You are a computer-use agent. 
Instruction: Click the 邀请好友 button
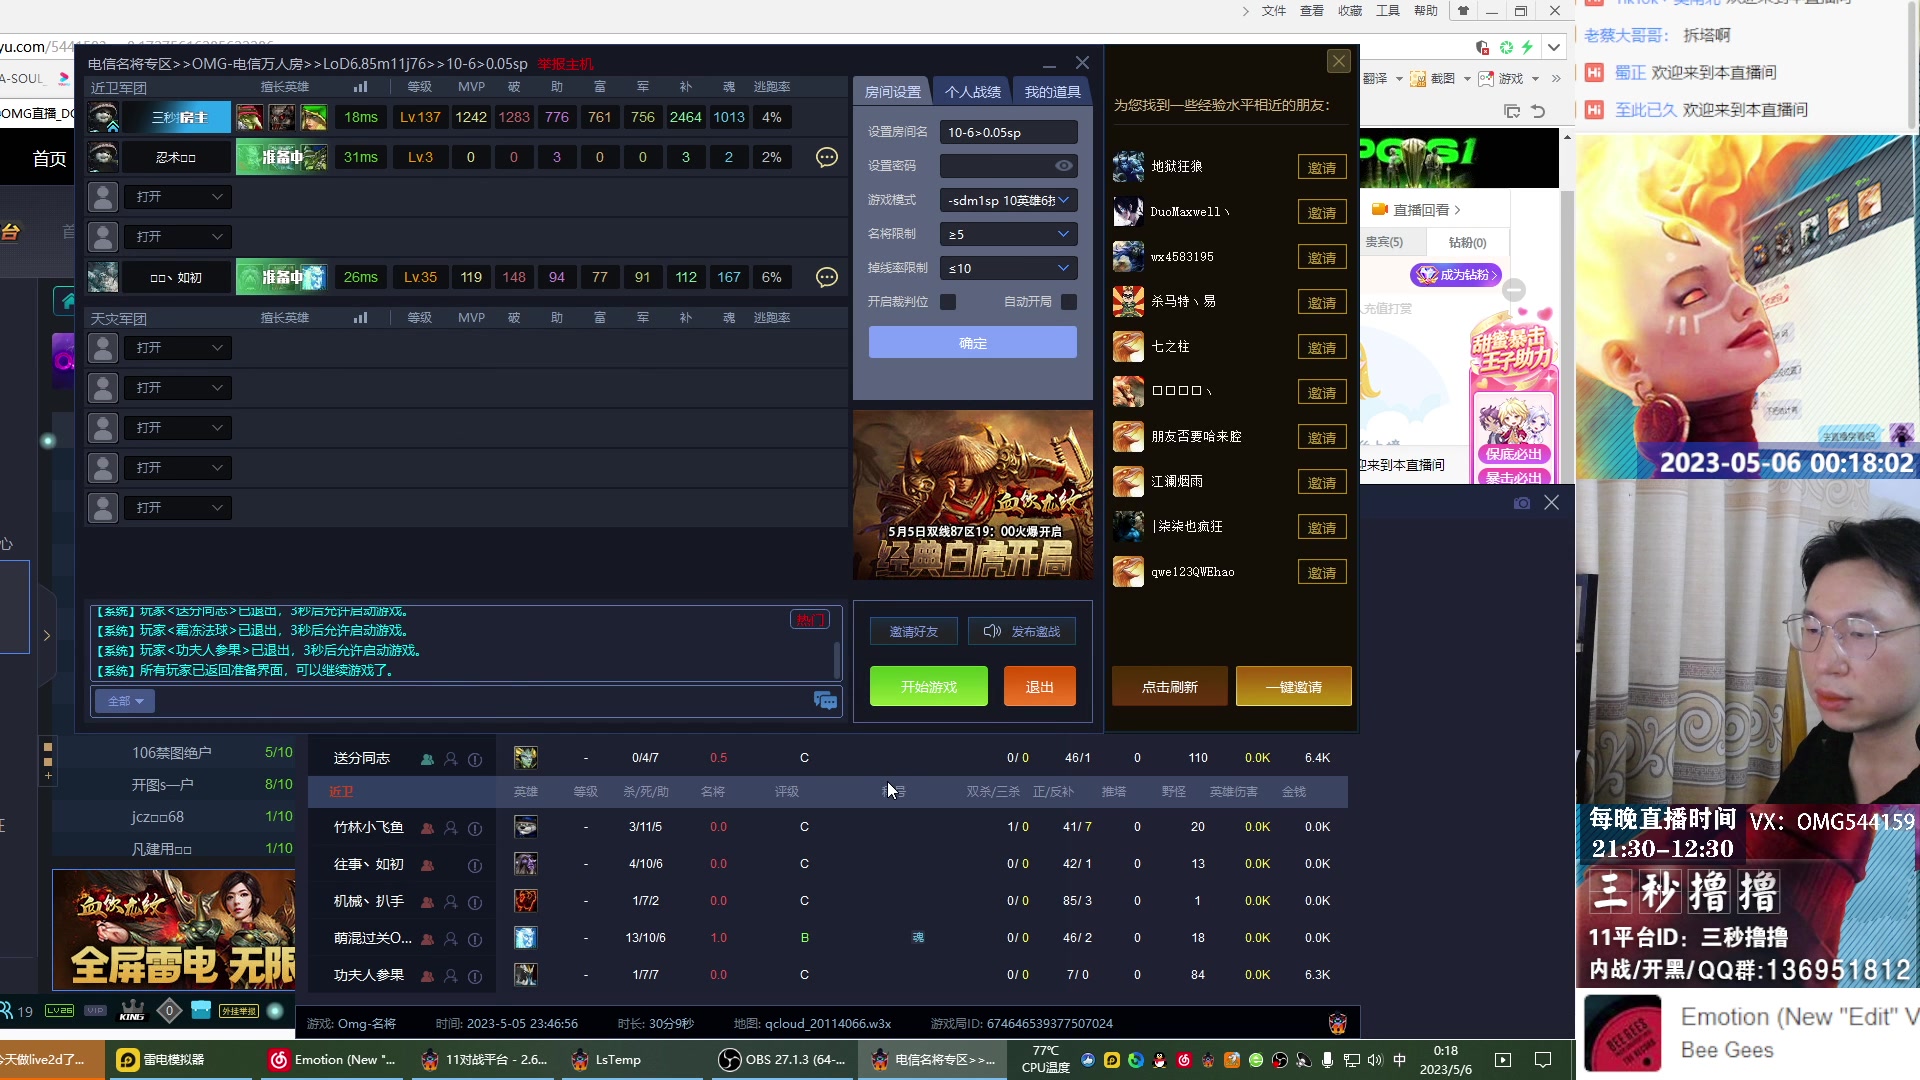[x=914, y=631]
